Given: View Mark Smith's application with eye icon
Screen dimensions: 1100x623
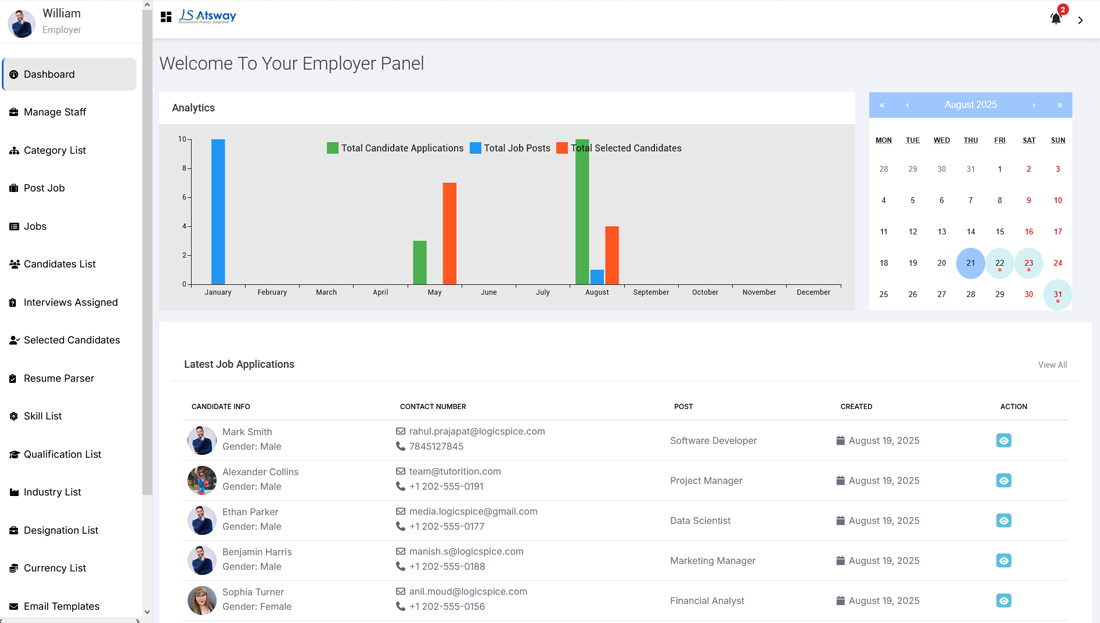Looking at the screenshot, I should point(1003,441).
